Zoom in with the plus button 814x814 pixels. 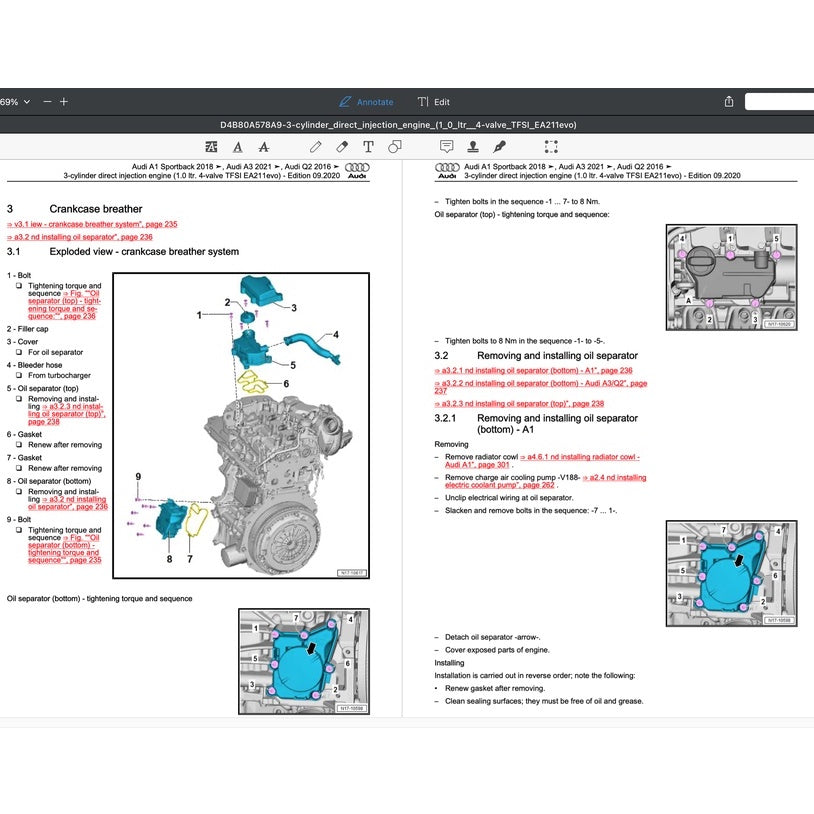[x=62, y=101]
